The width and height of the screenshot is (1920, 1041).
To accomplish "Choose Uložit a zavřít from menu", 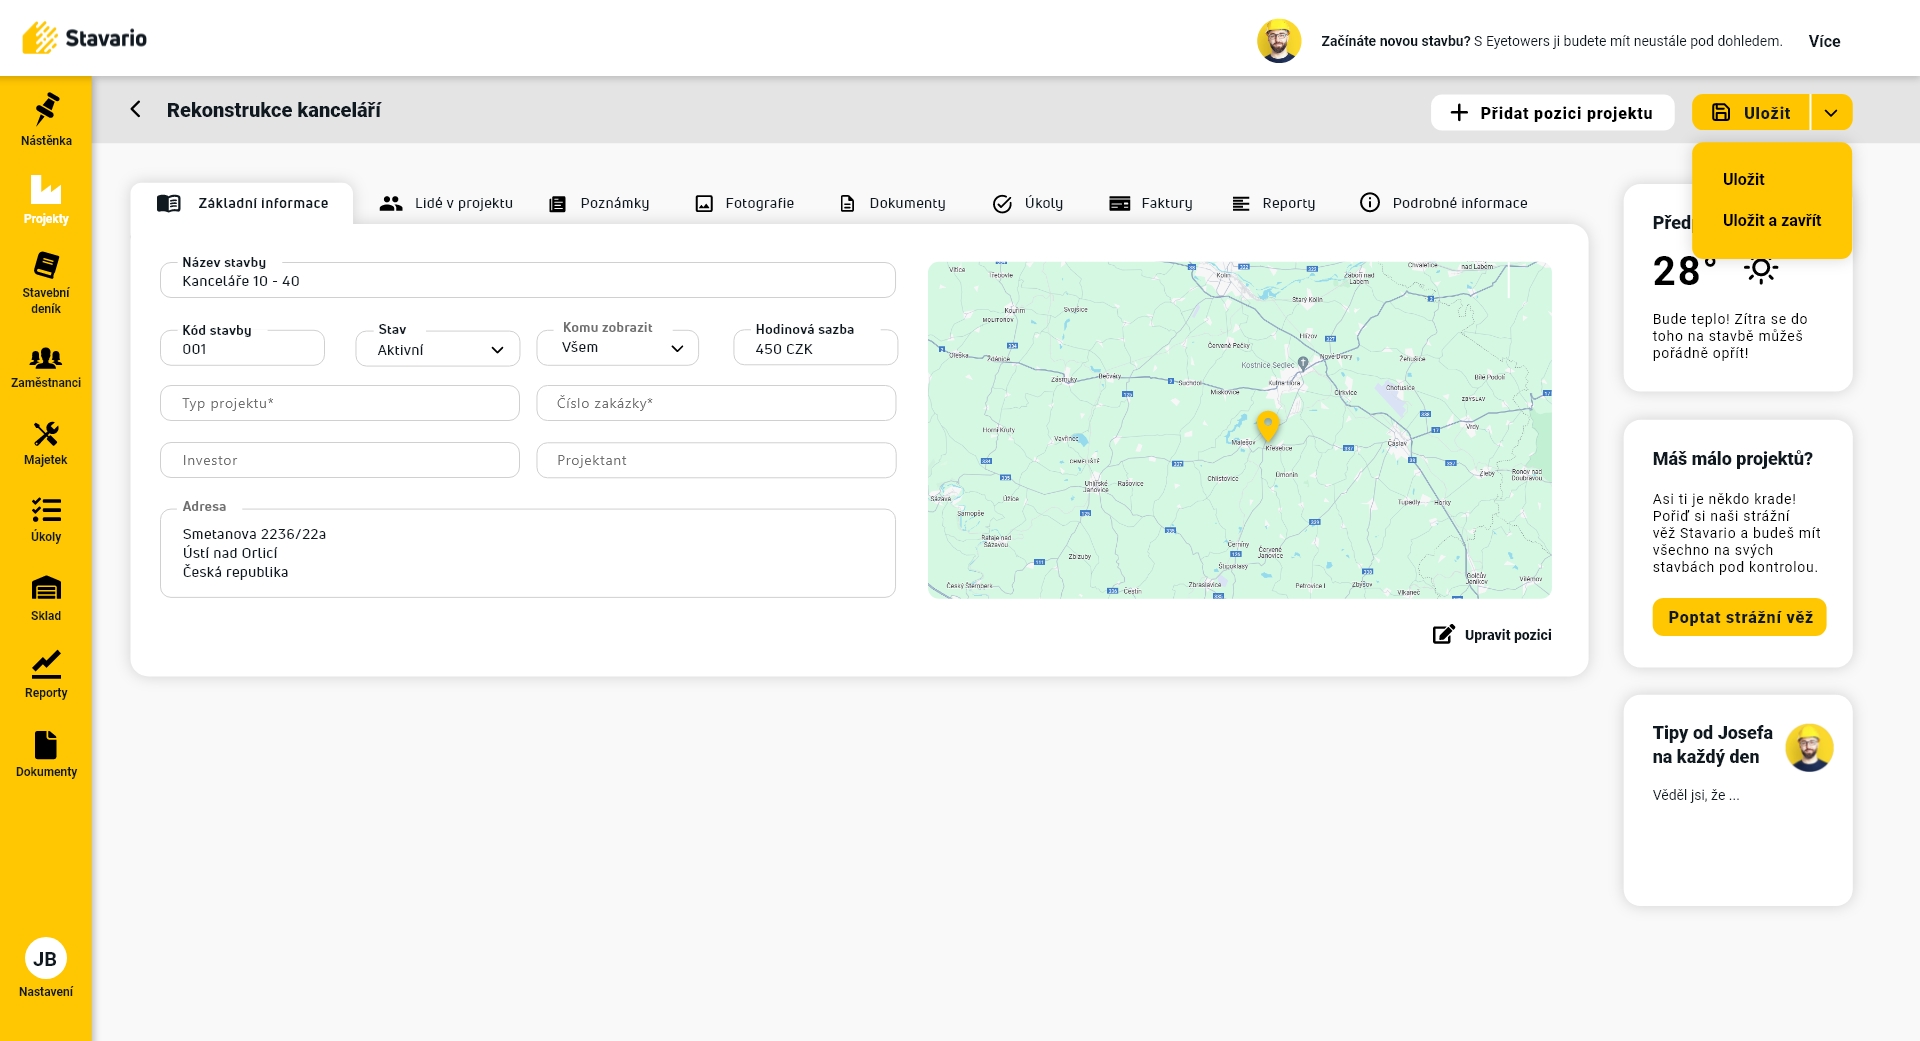I will [x=1771, y=221].
